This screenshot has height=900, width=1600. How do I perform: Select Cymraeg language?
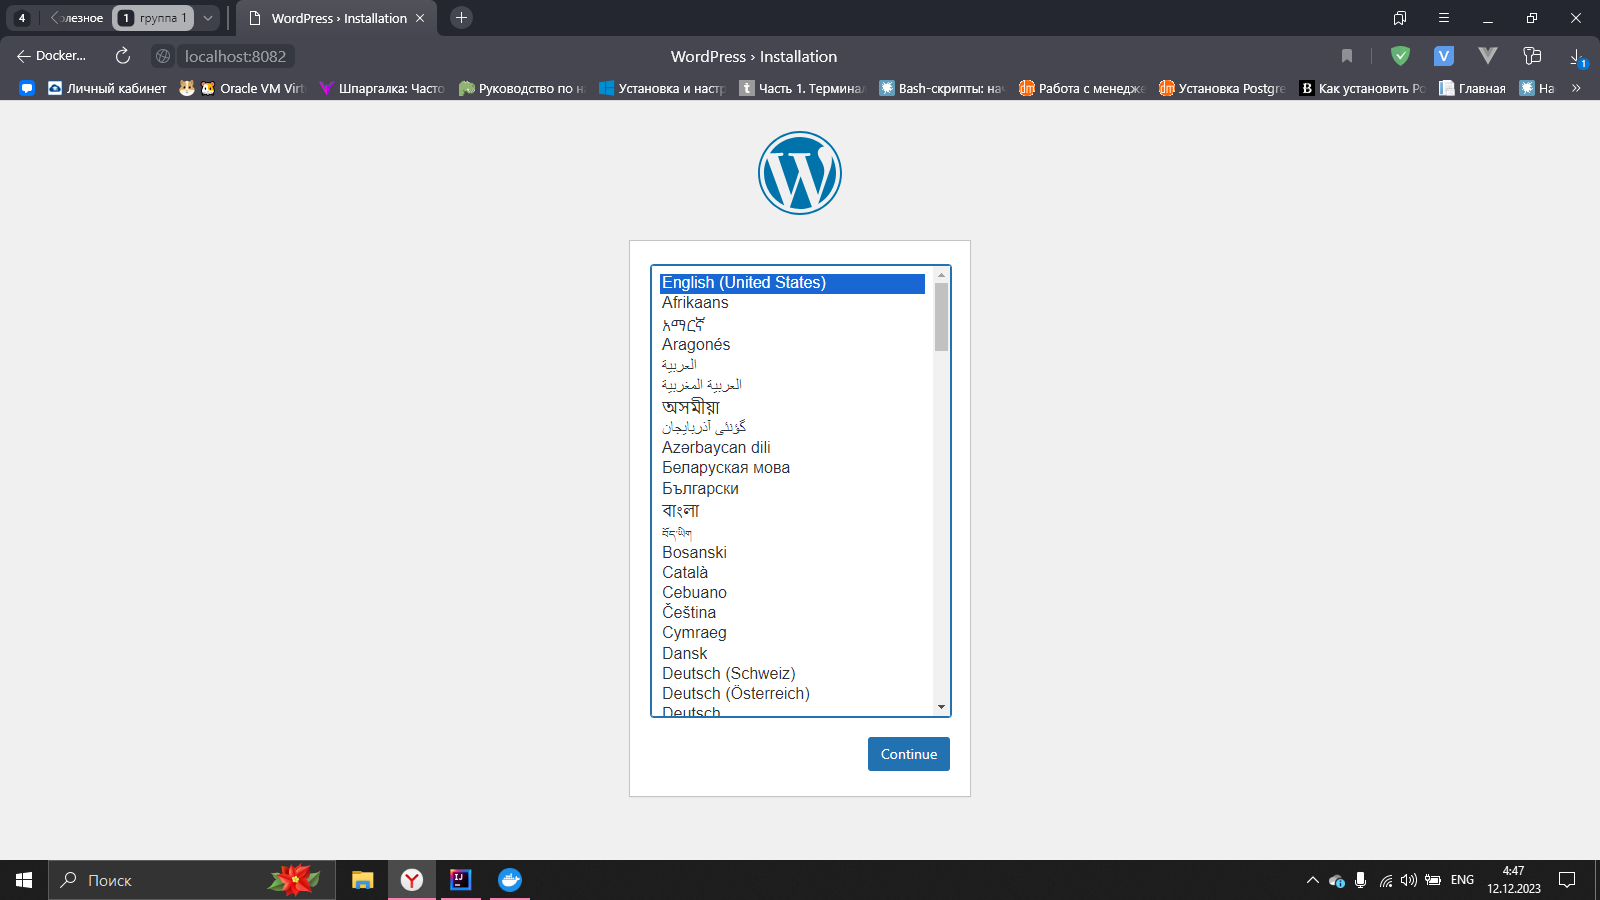[792, 633]
